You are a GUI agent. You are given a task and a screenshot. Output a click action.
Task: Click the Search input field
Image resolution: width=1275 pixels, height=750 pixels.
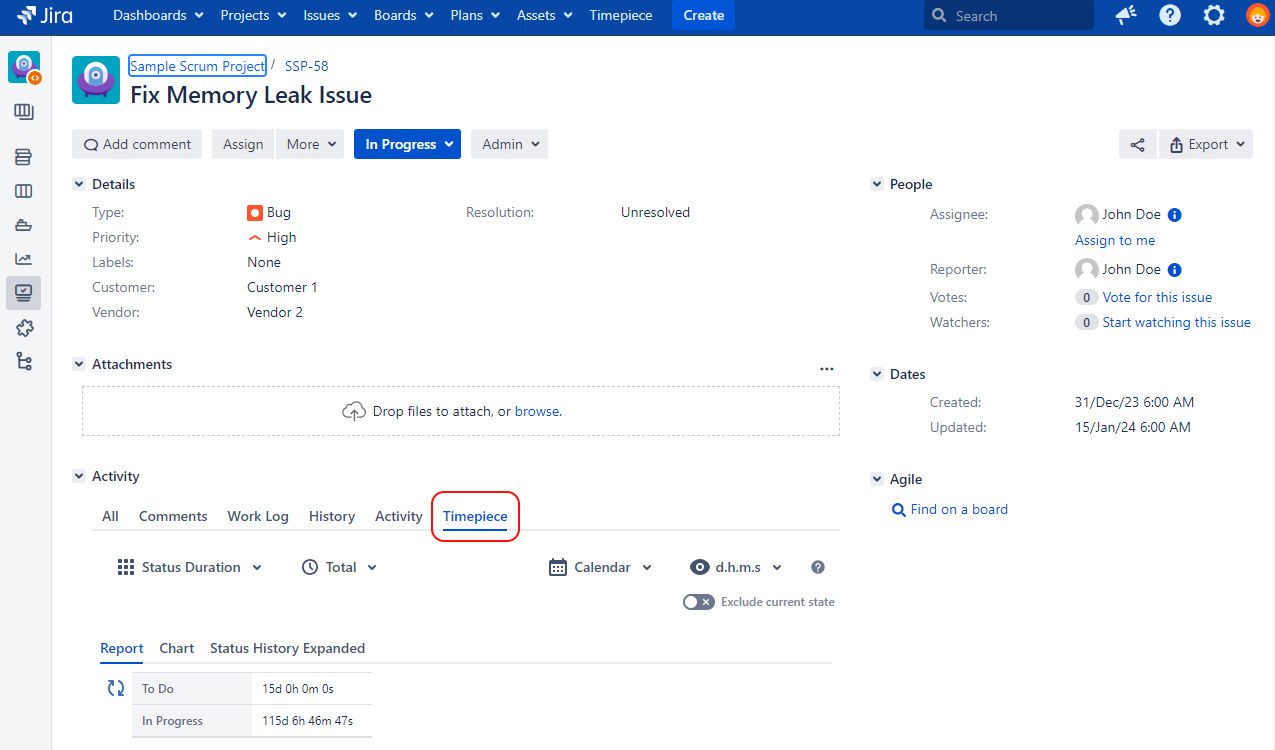tap(1008, 16)
